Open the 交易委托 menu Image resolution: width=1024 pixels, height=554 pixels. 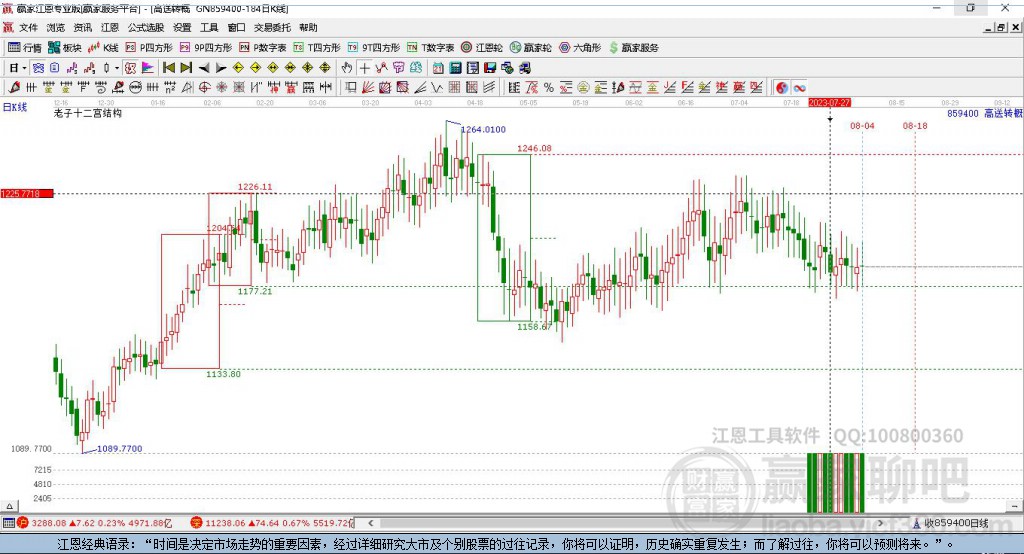coord(272,27)
